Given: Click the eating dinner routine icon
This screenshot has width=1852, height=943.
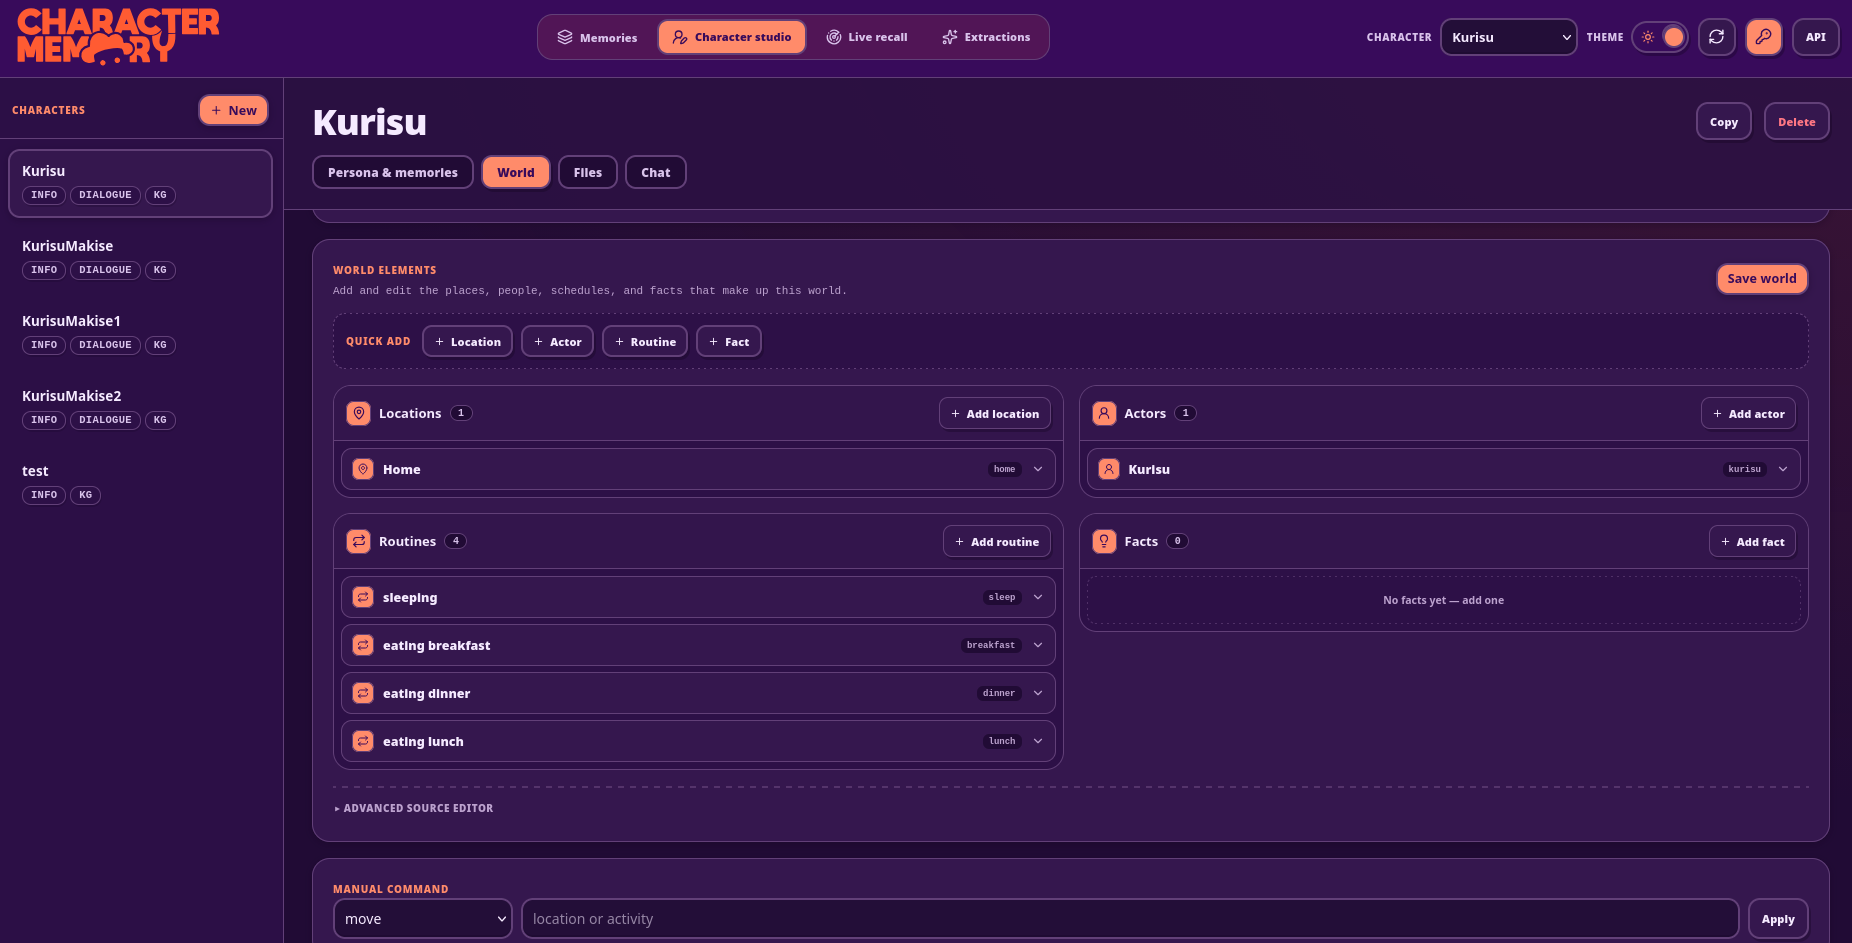Looking at the screenshot, I should (363, 693).
